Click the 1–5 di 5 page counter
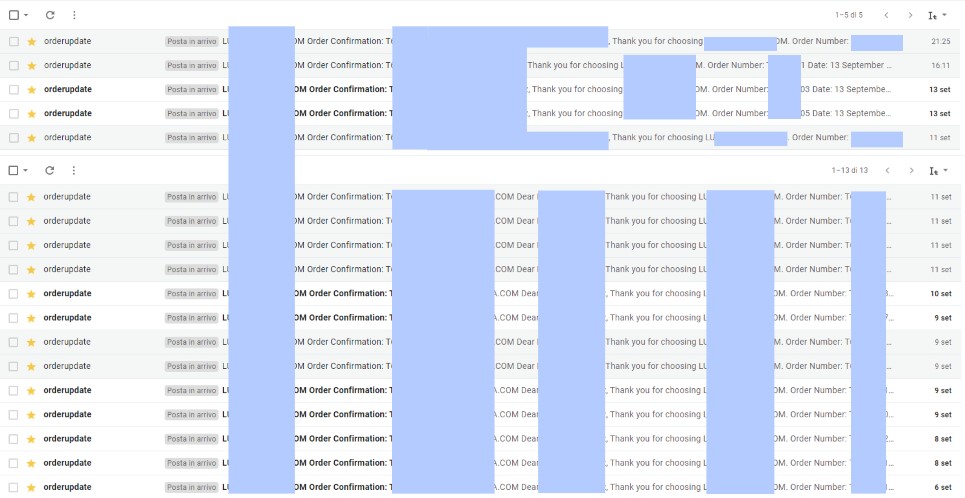965x498 pixels. click(x=849, y=15)
